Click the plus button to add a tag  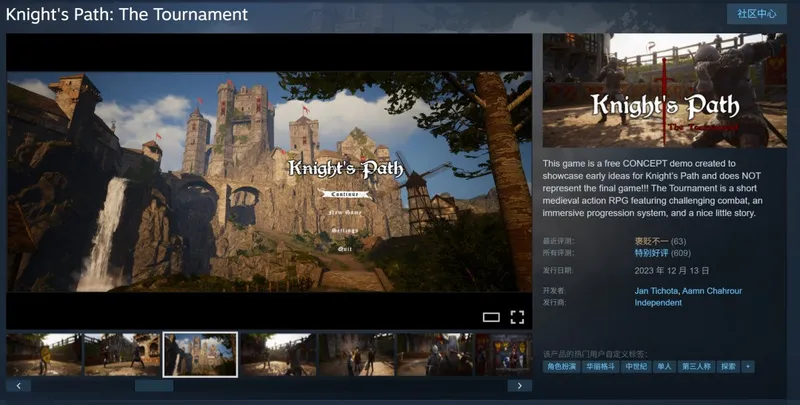[x=747, y=367]
